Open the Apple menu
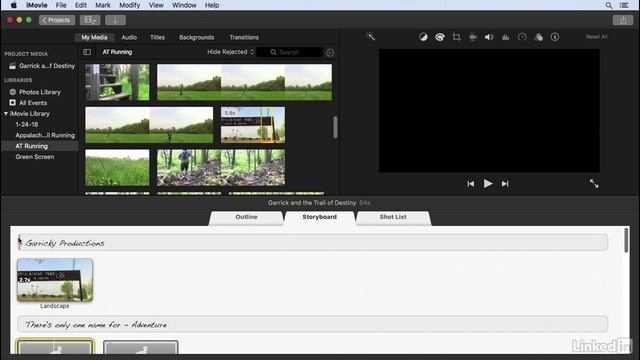The width and height of the screenshot is (640, 360). click(13, 5)
